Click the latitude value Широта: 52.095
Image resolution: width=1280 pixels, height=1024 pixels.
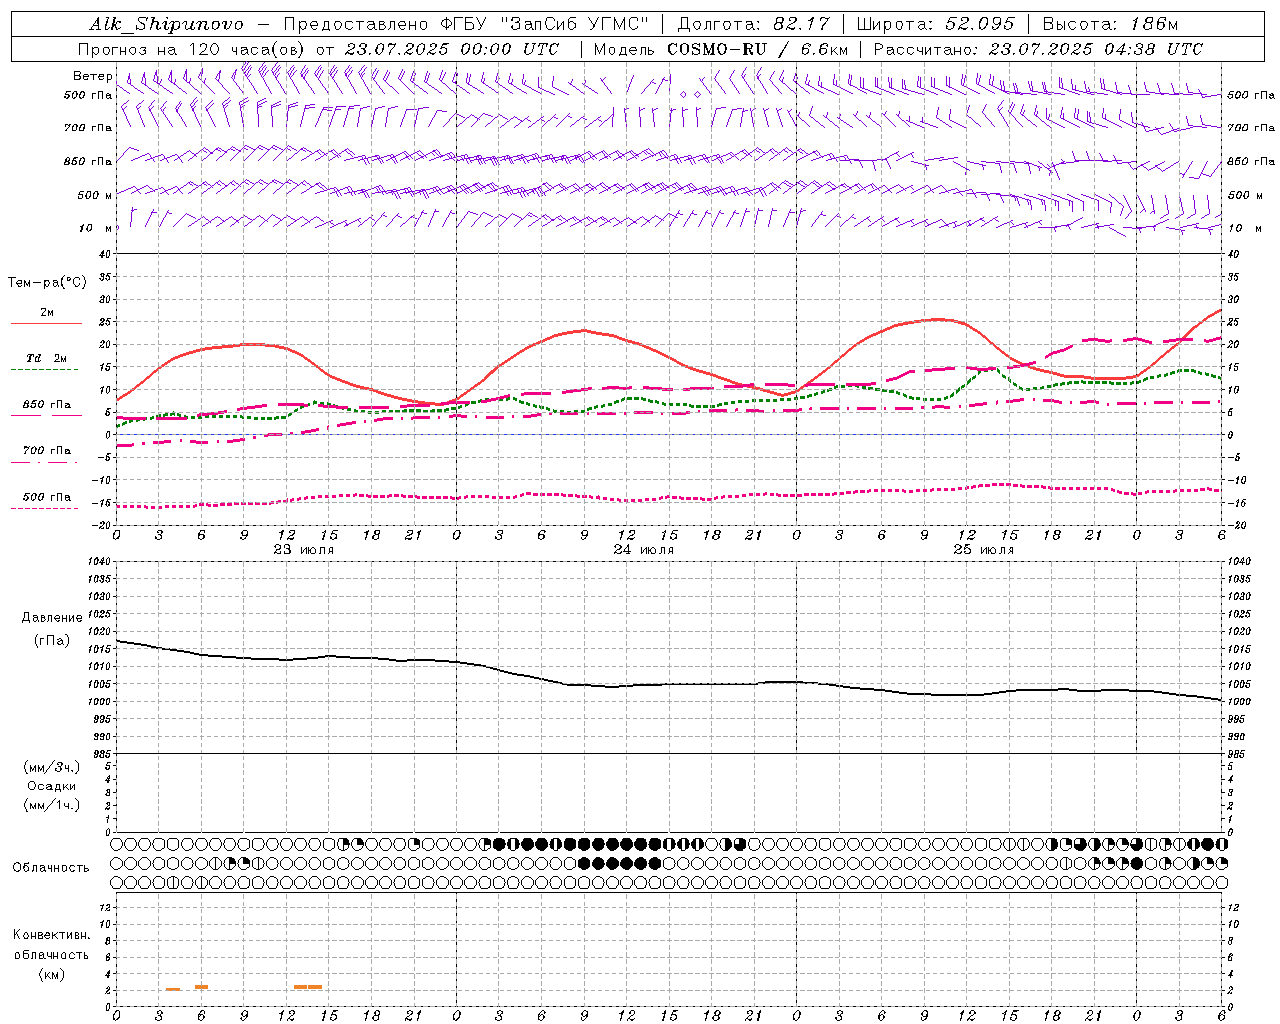935,24
